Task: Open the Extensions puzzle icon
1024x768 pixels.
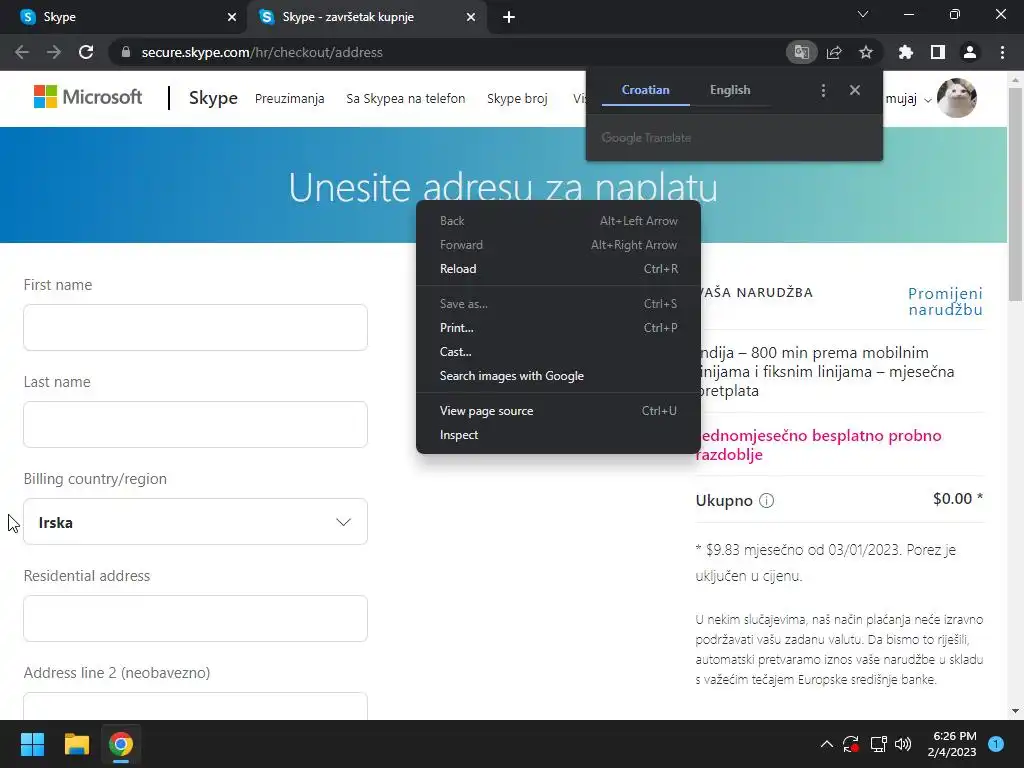Action: [906, 52]
